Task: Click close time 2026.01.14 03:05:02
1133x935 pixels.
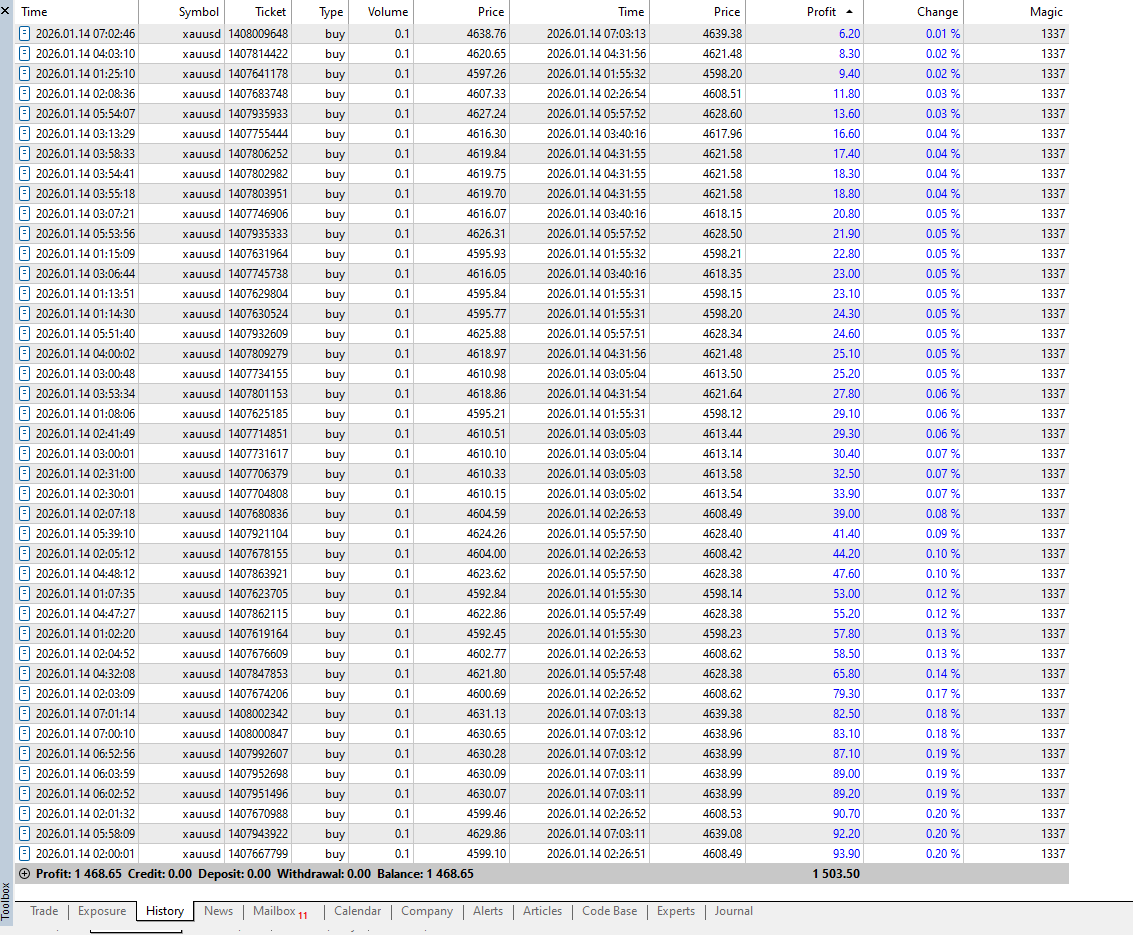Action: click(596, 494)
